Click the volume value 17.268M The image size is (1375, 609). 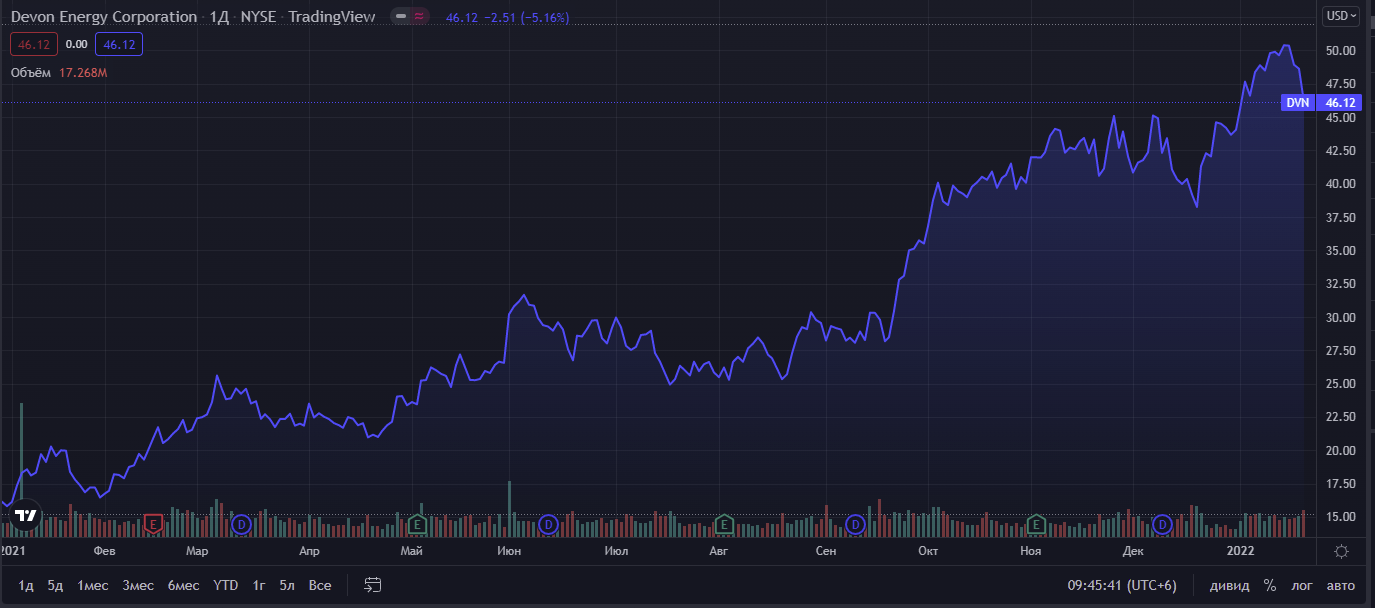pyautogui.click(x=83, y=73)
